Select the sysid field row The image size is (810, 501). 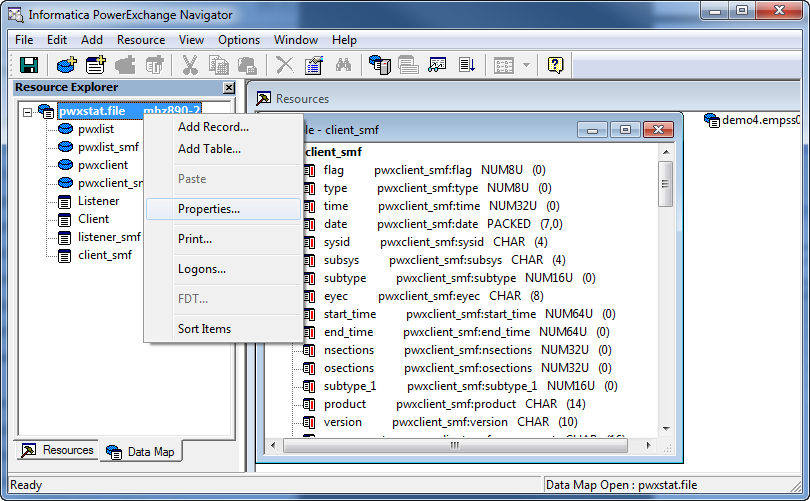[x=337, y=242]
